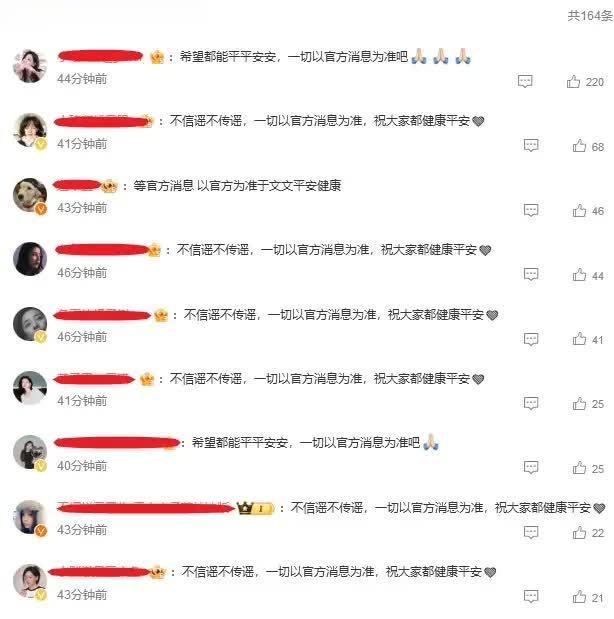Click the 等官方消息 comment text
The image size is (614, 619).
pyautogui.click(x=237, y=186)
